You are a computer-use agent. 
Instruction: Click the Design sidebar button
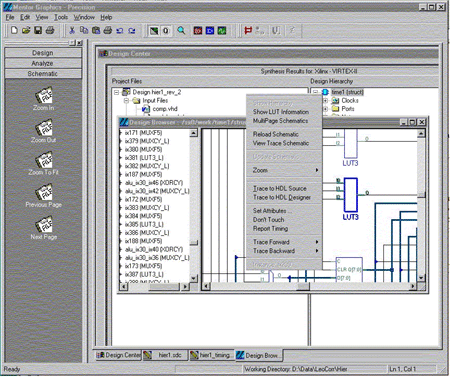(x=43, y=53)
